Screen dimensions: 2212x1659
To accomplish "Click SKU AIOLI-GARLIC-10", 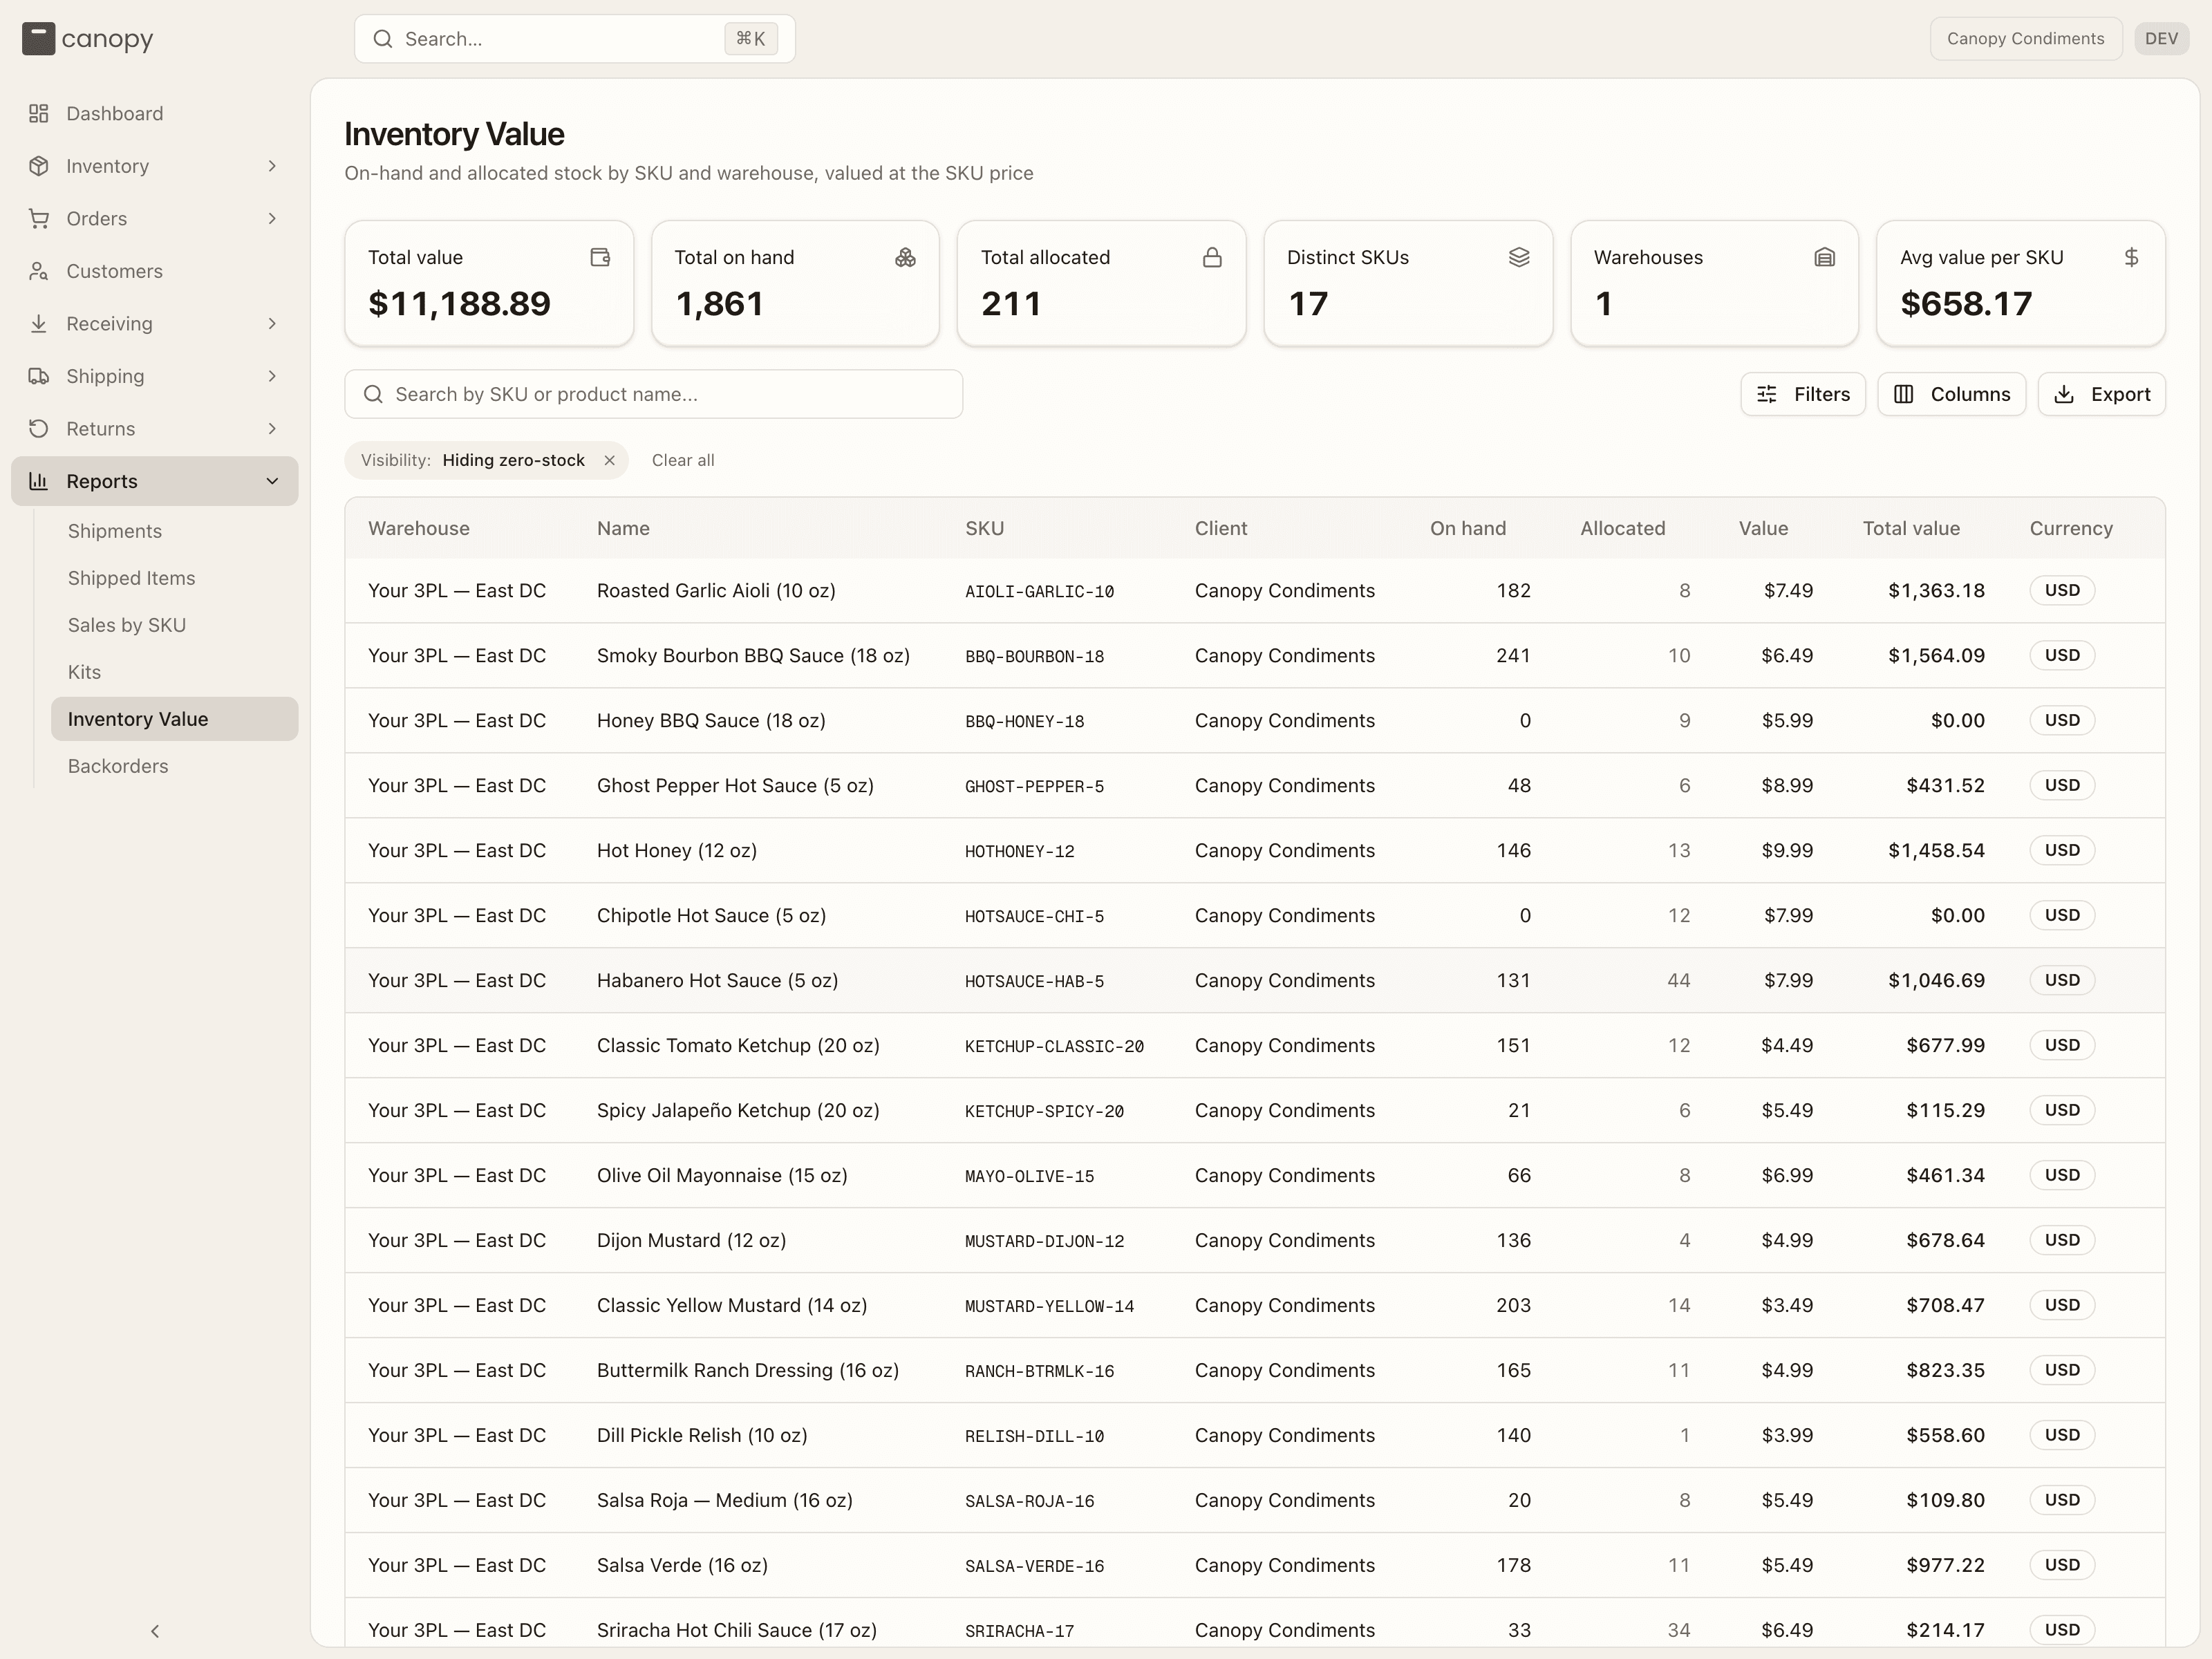I will tap(1039, 591).
